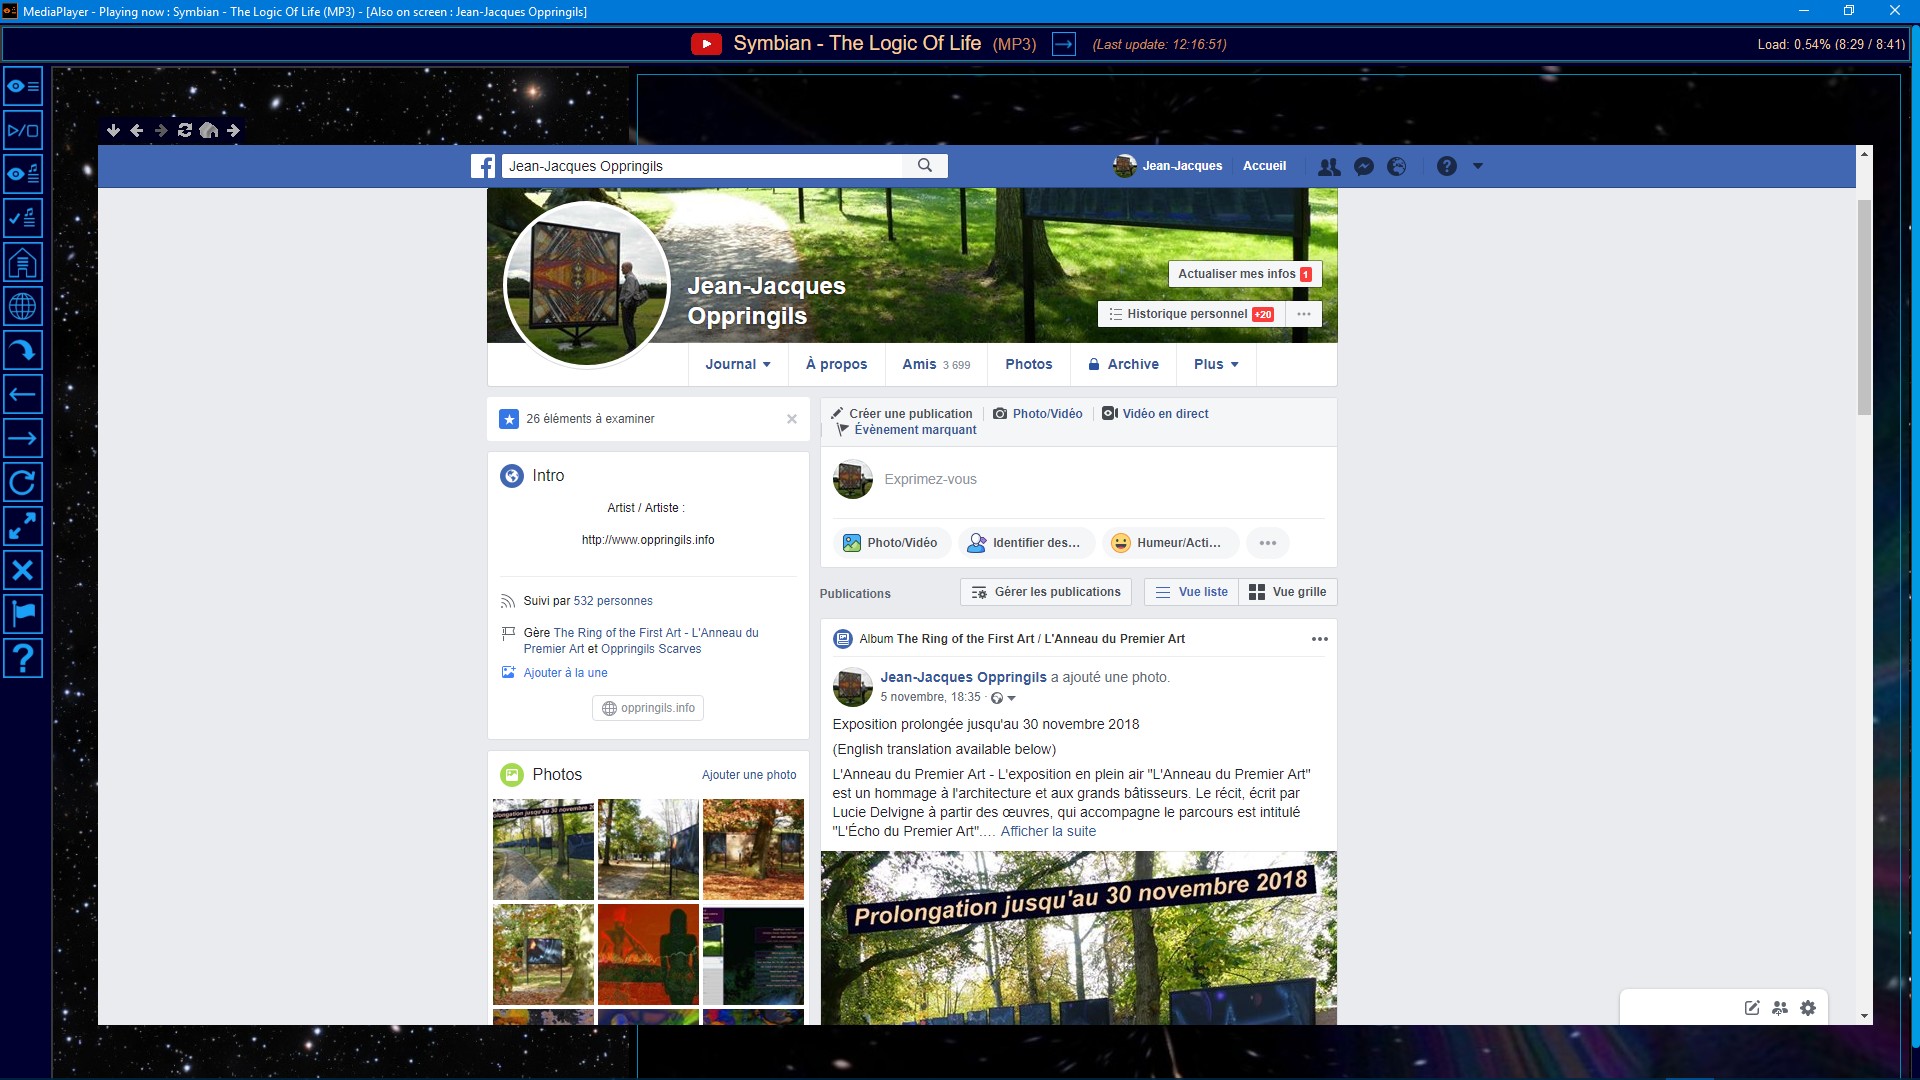
Task: Expand the Plus dropdown in profile tabs
Action: click(1215, 364)
